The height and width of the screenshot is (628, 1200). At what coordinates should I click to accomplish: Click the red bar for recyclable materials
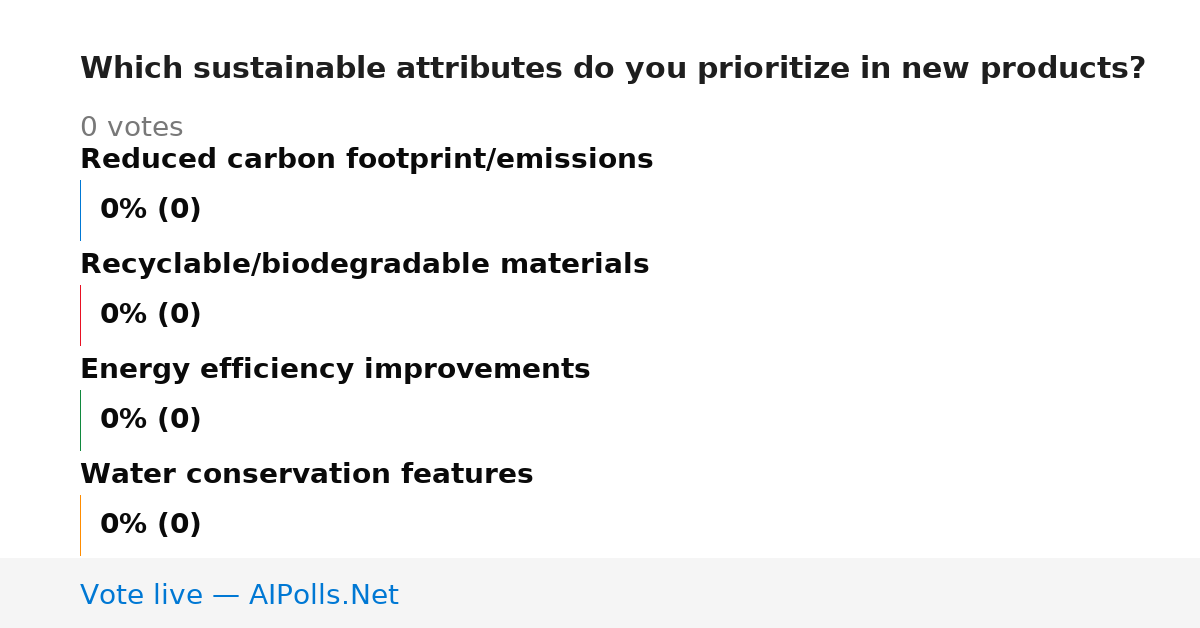coord(80,315)
